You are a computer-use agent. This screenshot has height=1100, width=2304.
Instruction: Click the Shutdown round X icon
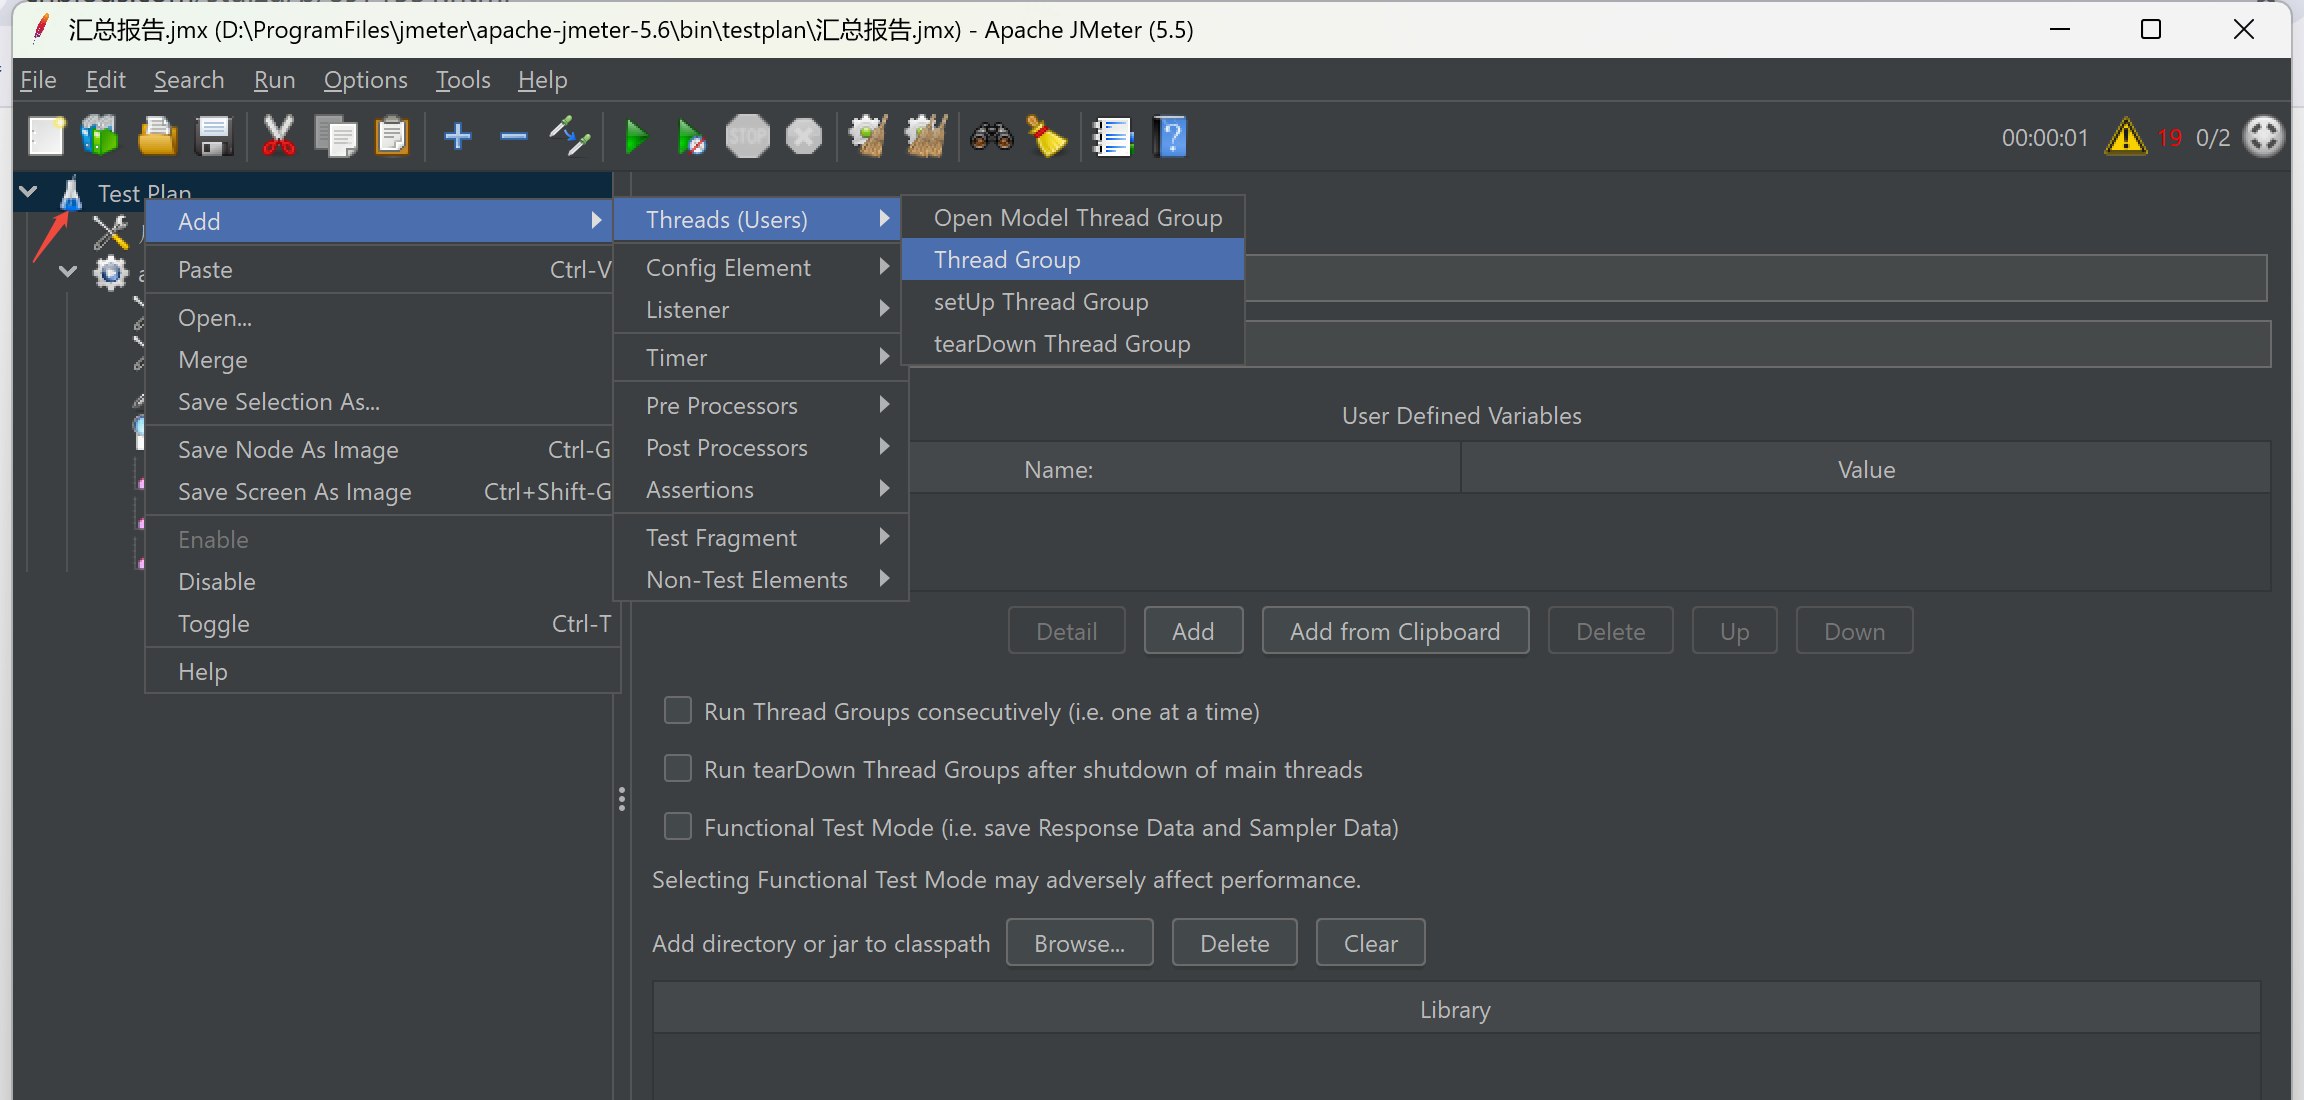804,137
